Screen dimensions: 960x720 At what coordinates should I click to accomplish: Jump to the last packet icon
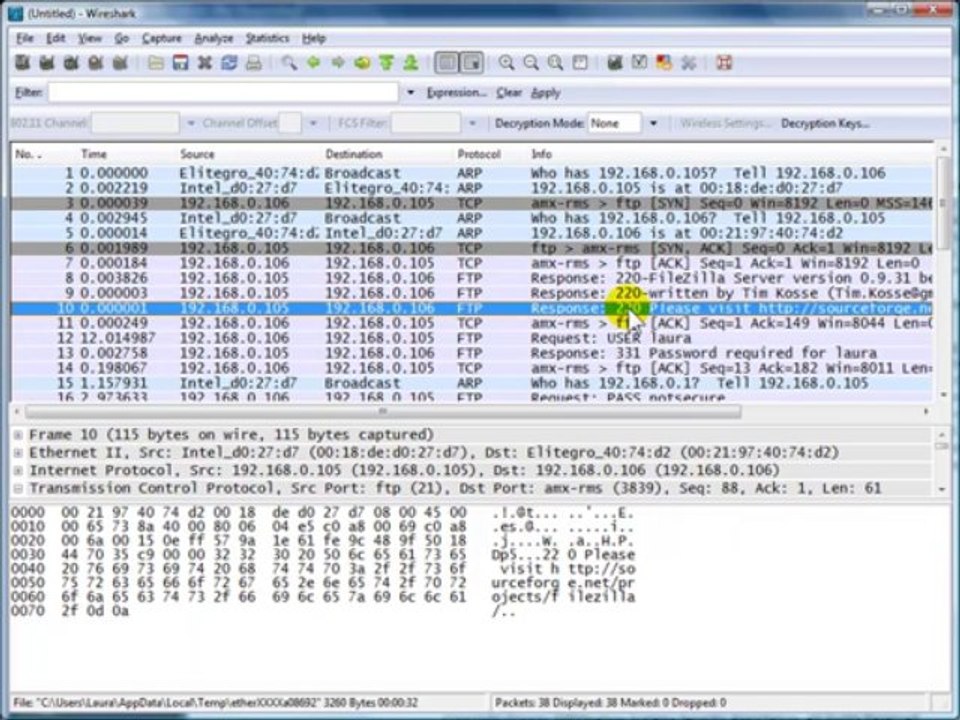point(411,62)
